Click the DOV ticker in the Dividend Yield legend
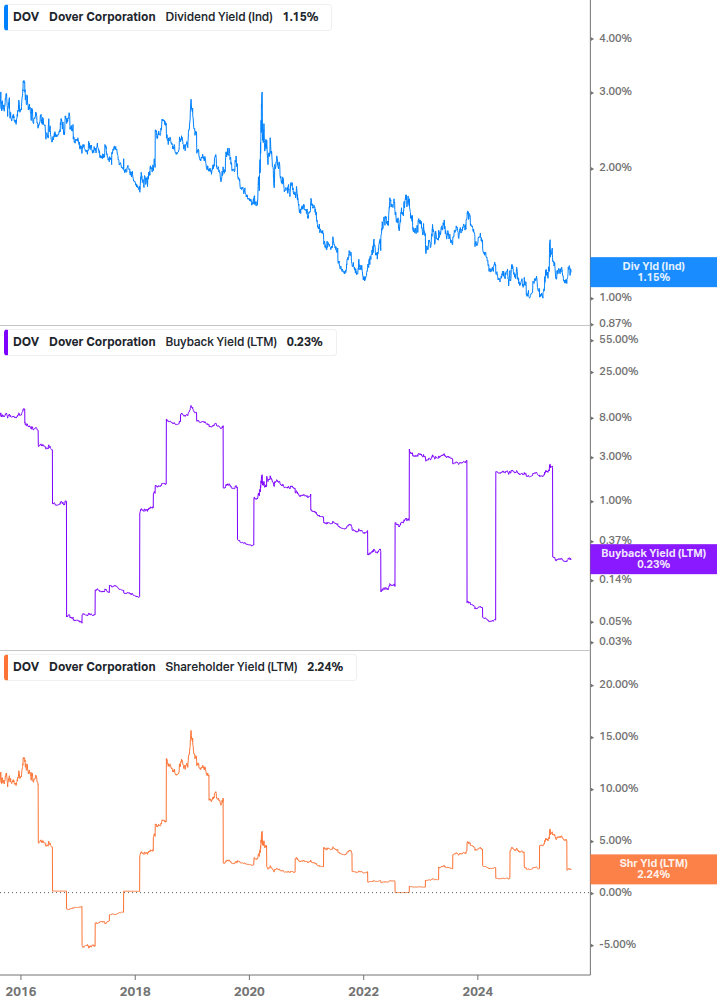 [x=26, y=17]
